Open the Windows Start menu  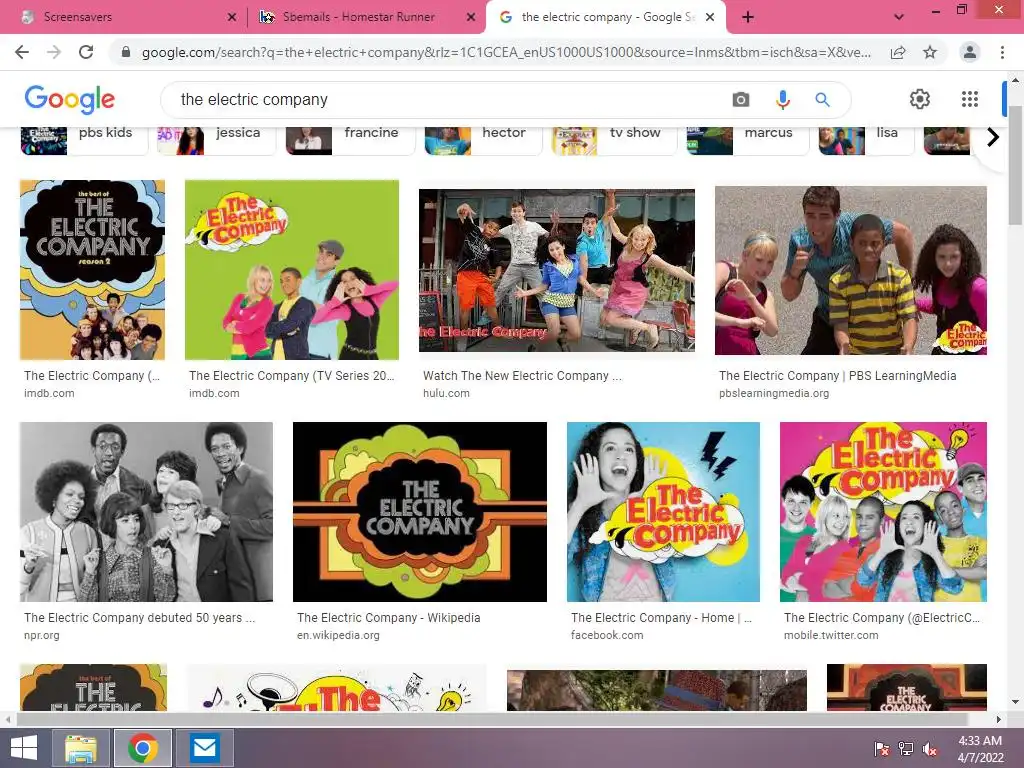(24, 748)
